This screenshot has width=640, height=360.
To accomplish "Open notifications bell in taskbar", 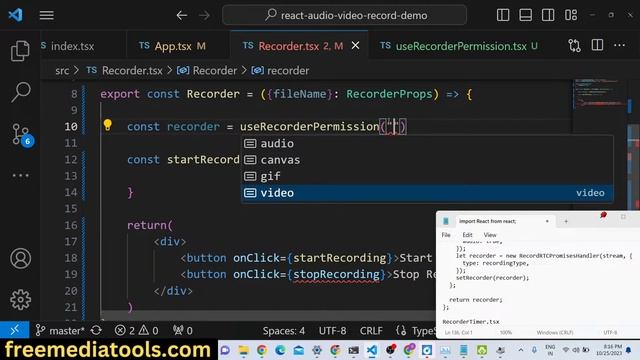I will tap(629, 350).
